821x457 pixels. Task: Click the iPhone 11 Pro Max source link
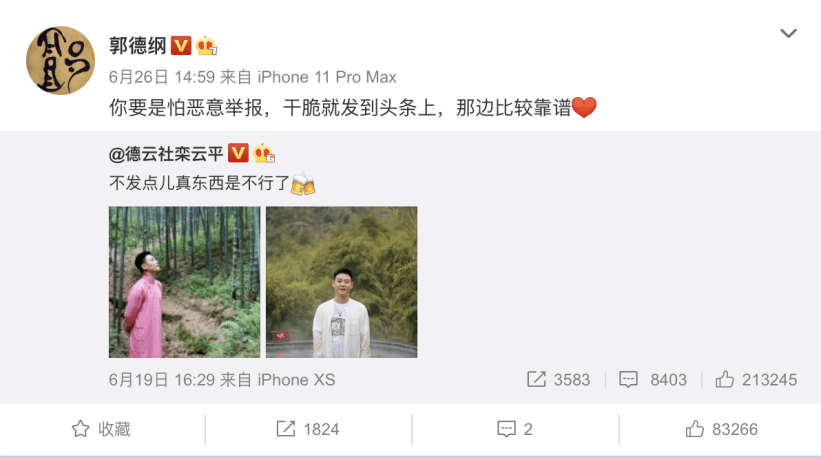327,77
